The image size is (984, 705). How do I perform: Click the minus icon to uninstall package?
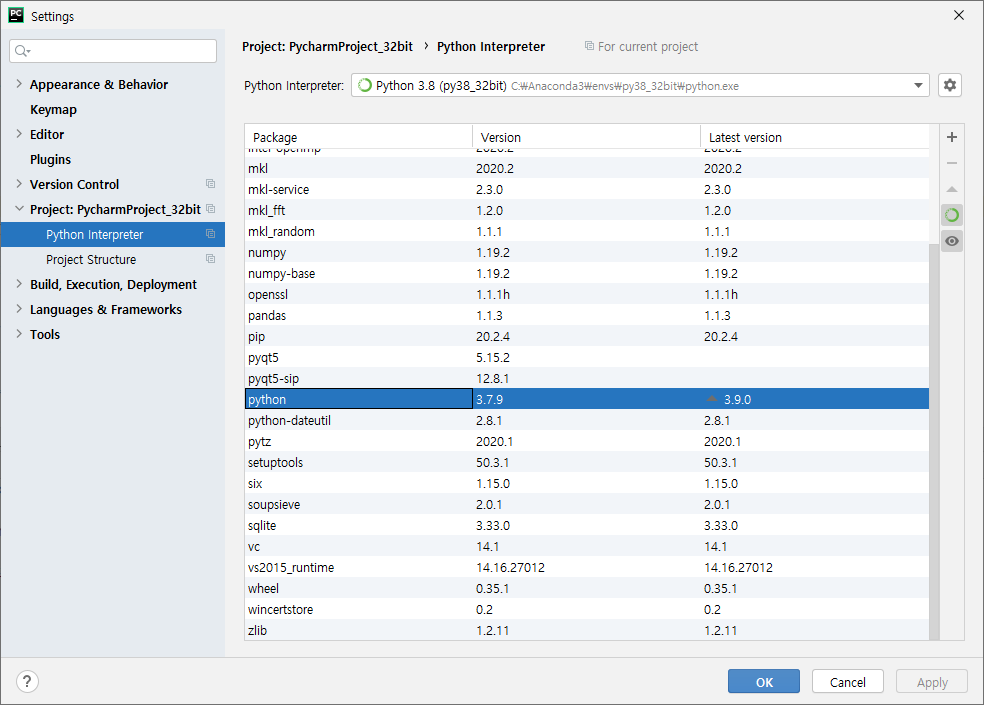pos(951,163)
